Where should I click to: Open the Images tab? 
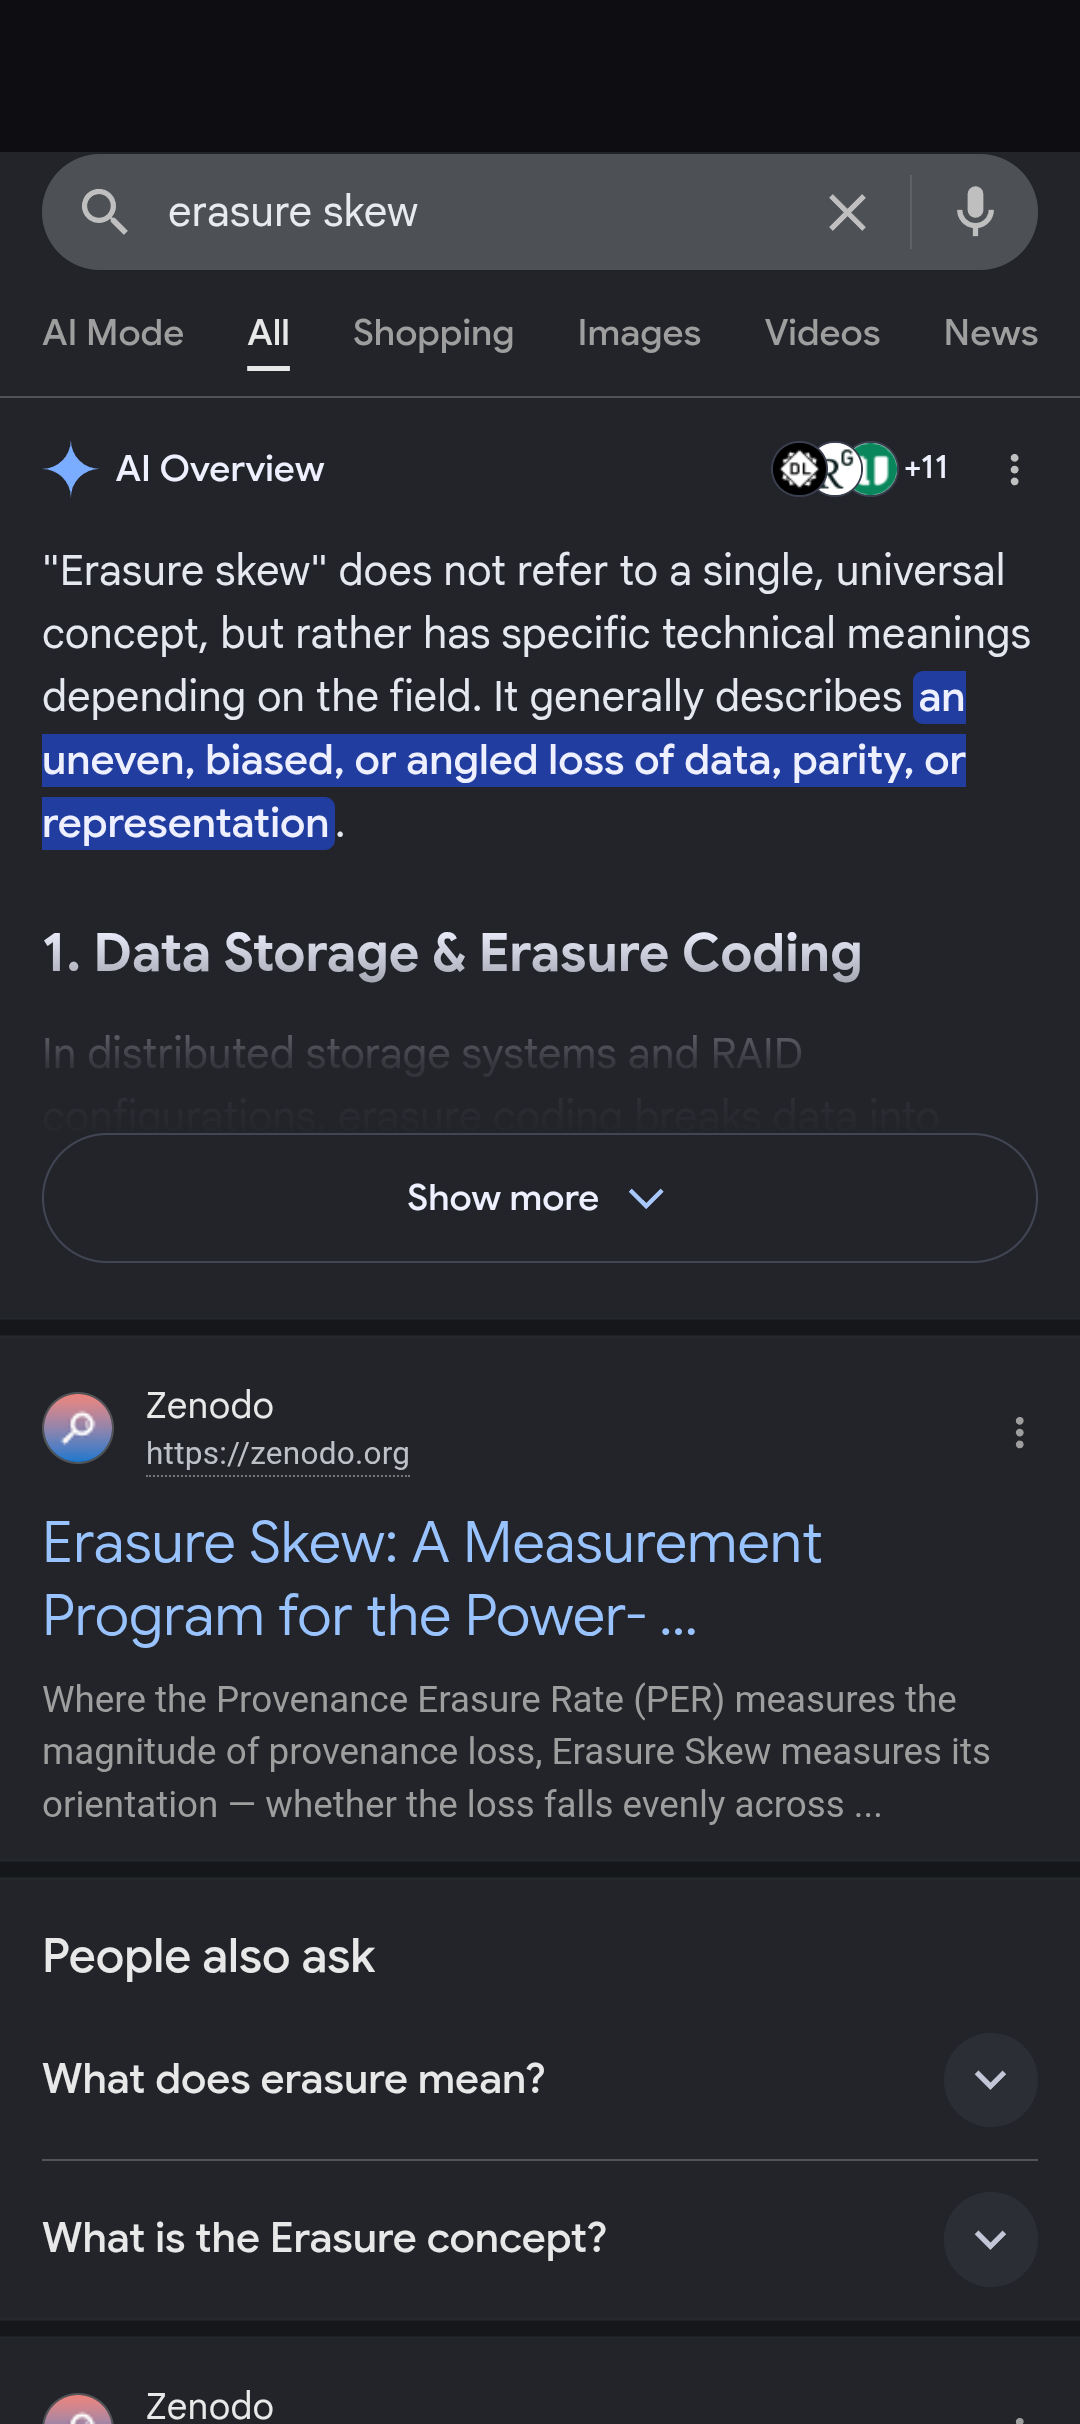pyautogui.click(x=639, y=333)
